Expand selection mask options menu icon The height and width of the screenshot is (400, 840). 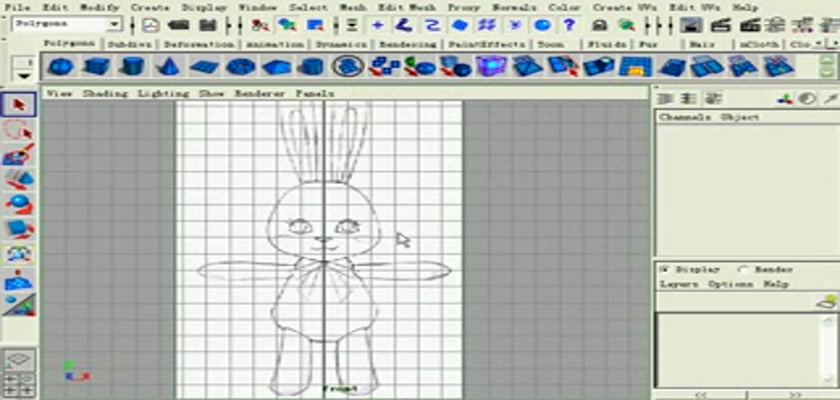tap(351, 25)
